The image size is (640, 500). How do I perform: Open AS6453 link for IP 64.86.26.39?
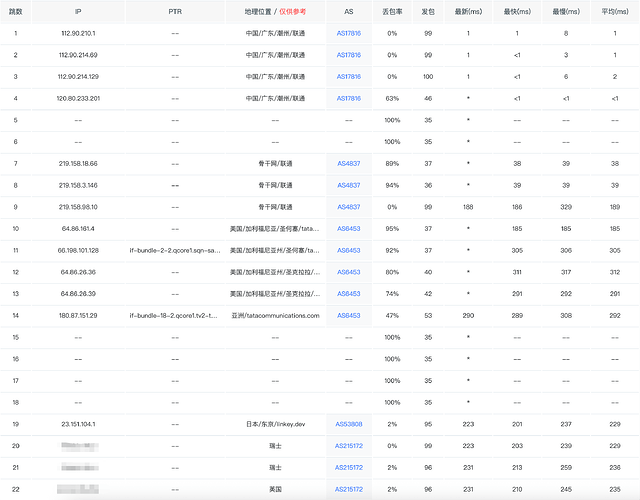(x=349, y=294)
